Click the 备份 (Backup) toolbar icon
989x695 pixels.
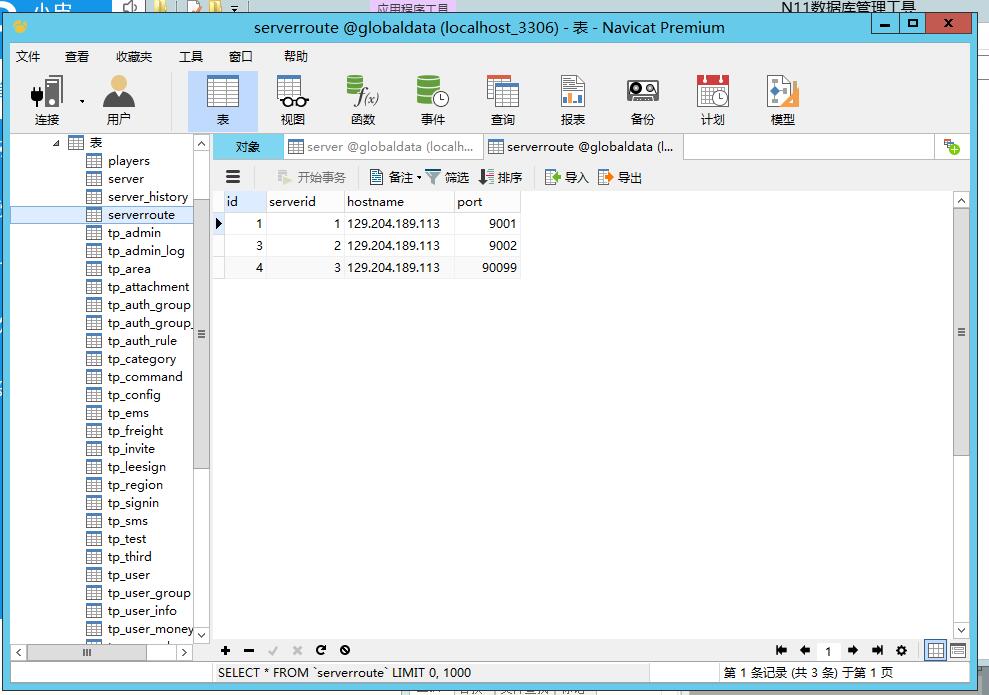[x=642, y=100]
